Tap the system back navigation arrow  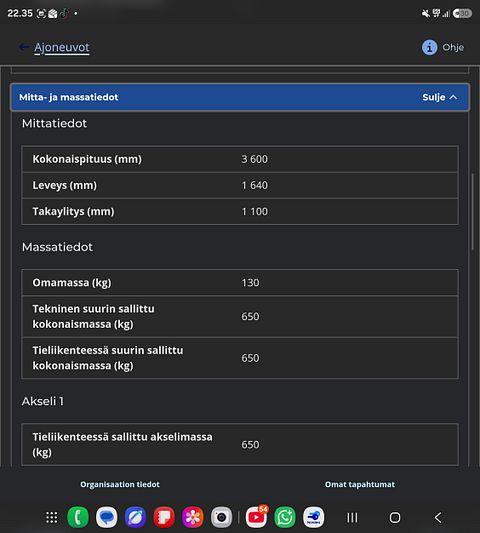438,518
